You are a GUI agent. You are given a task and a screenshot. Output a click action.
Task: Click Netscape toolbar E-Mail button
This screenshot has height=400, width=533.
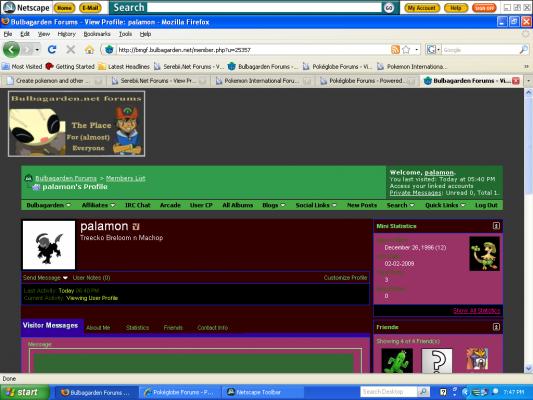pos(90,8)
